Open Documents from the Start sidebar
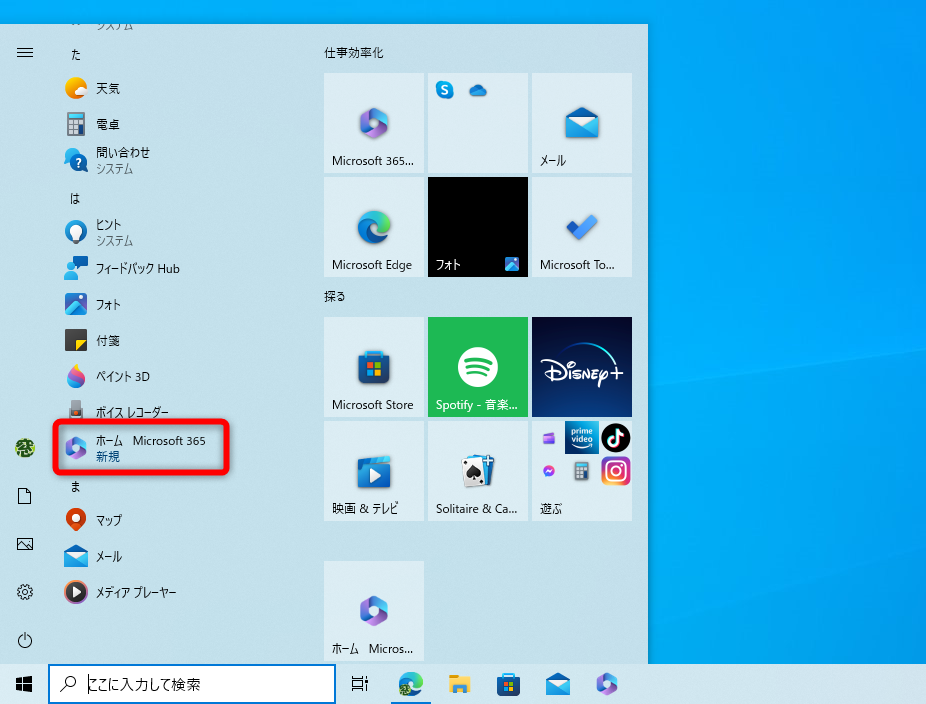The height and width of the screenshot is (704, 926). 25,496
